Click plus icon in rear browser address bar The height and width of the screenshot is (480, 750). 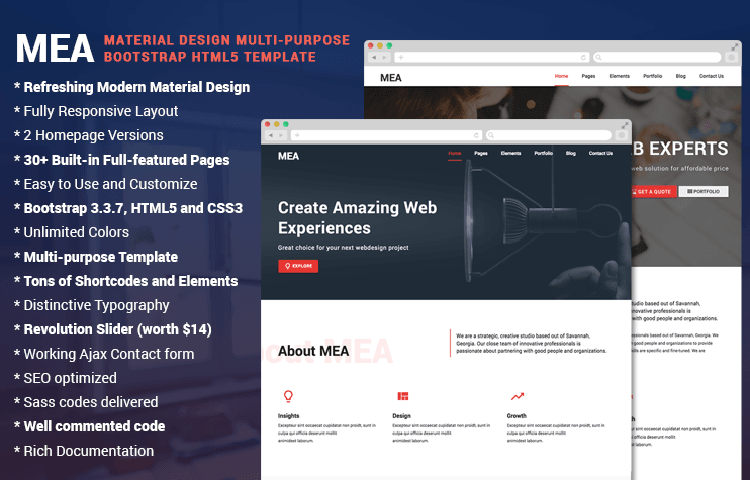[x=401, y=57]
